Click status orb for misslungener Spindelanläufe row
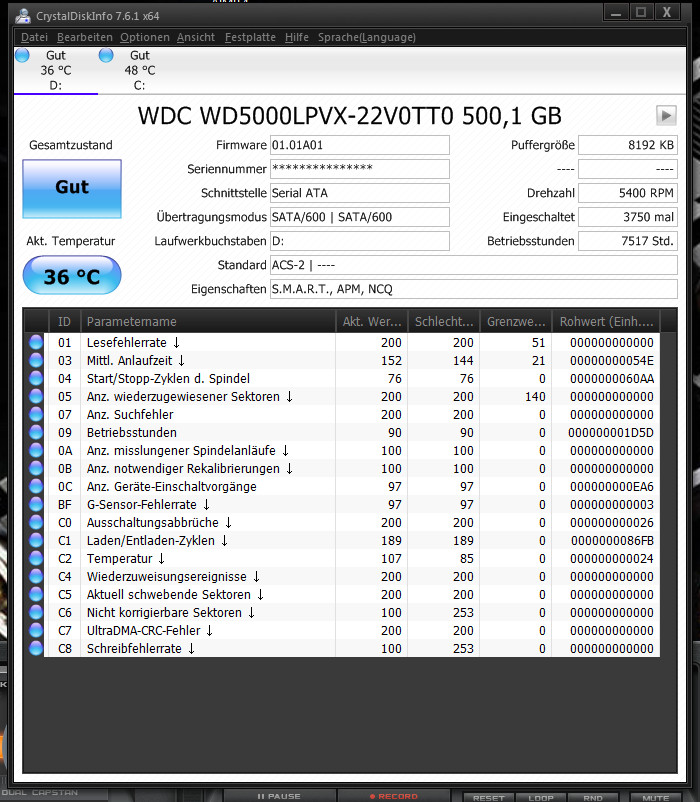This screenshot has height=802, width=700. click(36, 451)
